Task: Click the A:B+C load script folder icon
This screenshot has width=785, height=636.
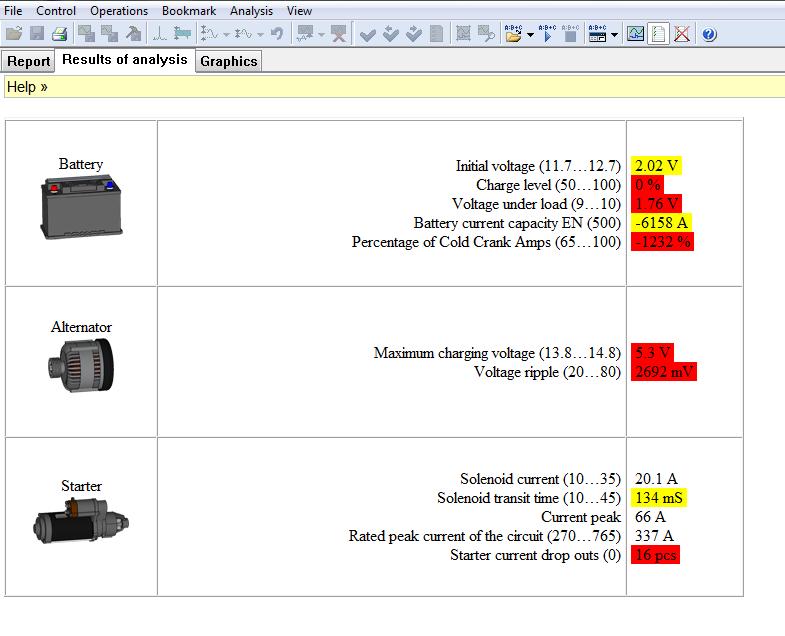Action: coord(513,34)
